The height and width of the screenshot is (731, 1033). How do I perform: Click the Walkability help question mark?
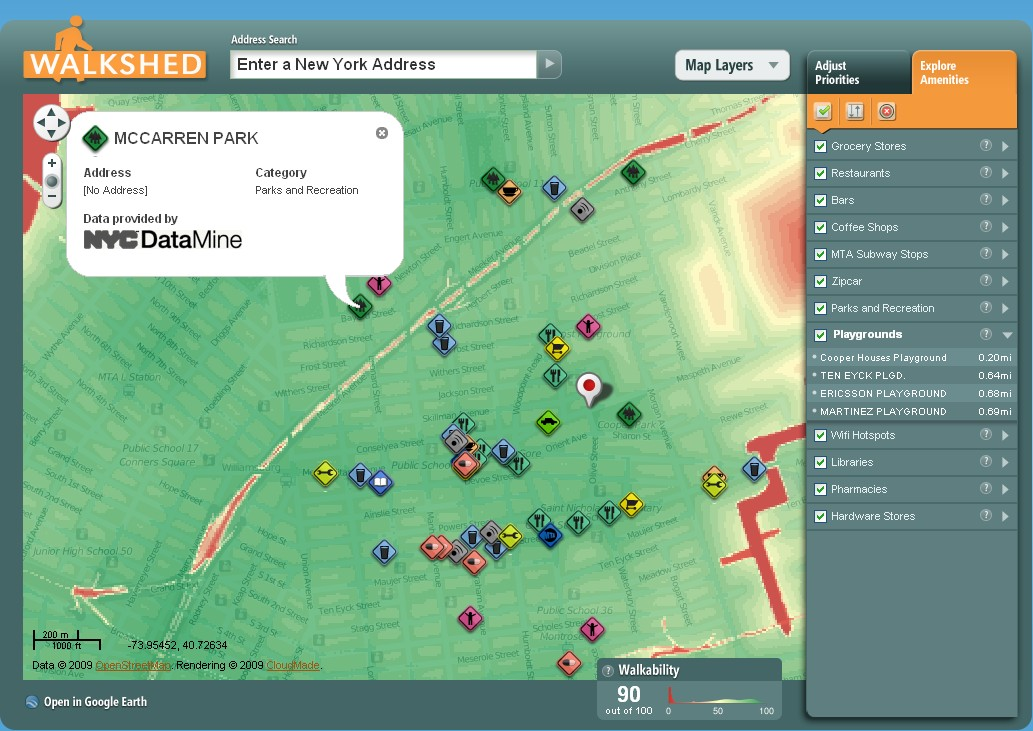(608, 670)
